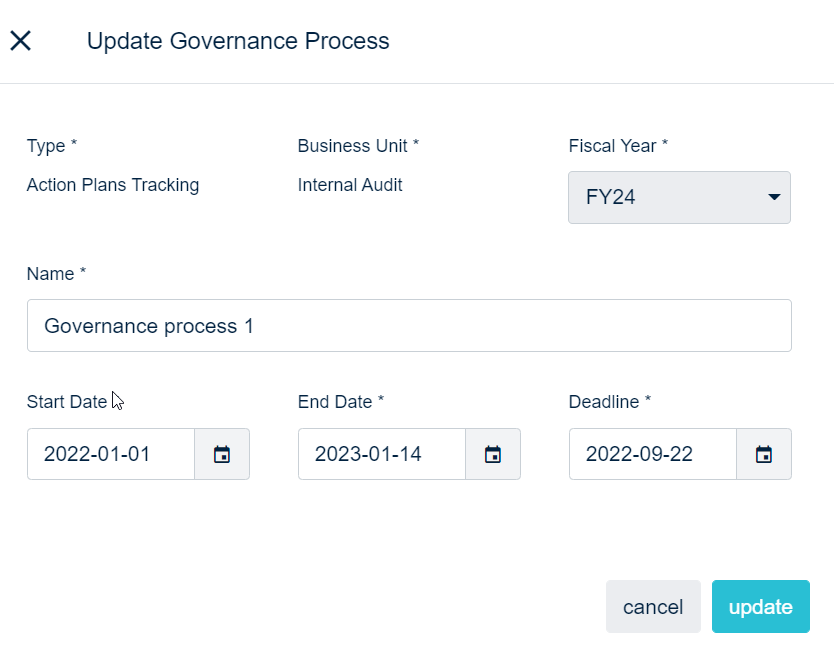Click the Fiscal Year dropdown arrow
Screen dimensions: 834x648
[x=773, y=197]
